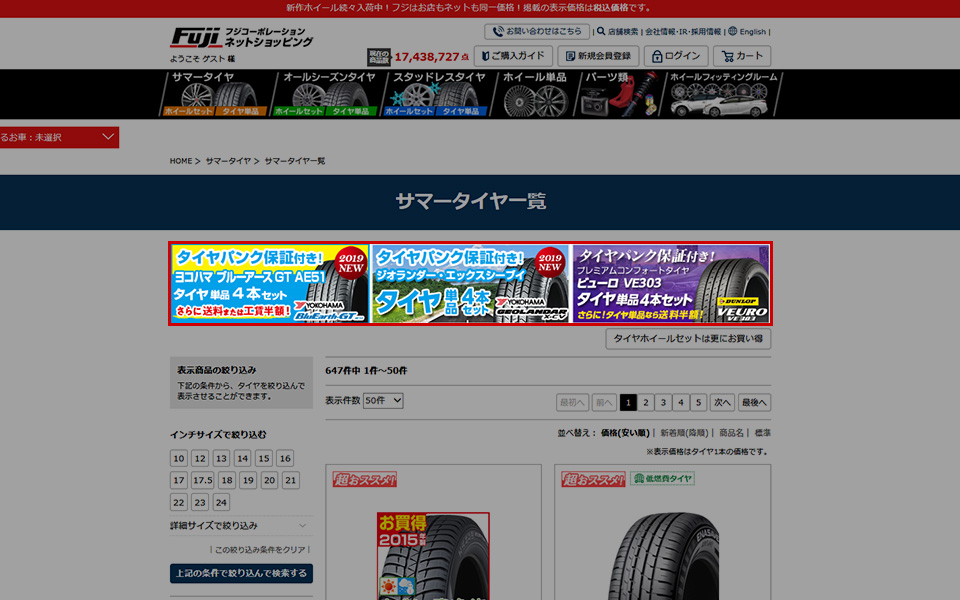Viewport: 960px width, 600px height.
Task: Select ホイールセット under スタッドレスタイヤ
Action: coord(408,111)
